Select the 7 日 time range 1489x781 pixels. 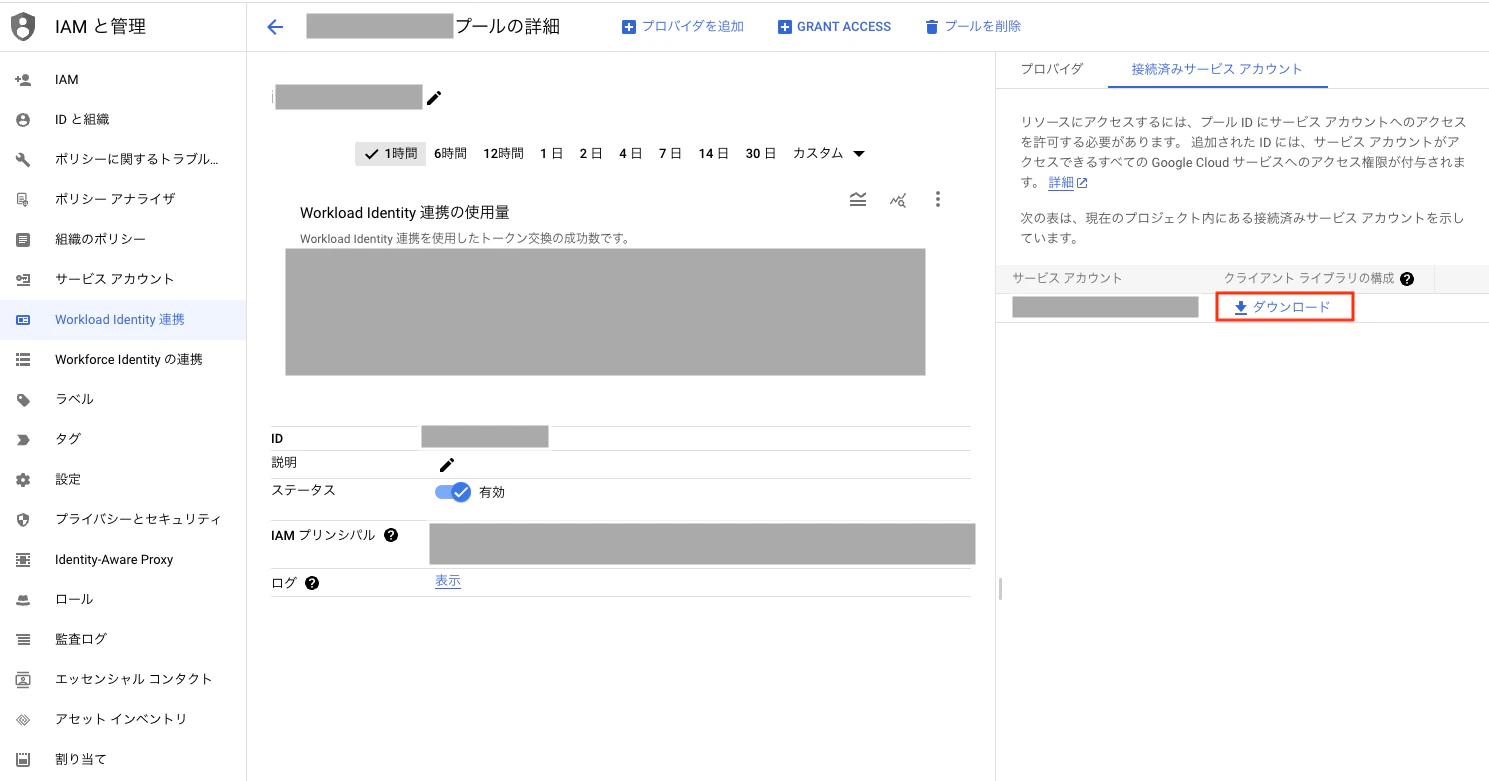pyautogui.click(x=670, y=153)
